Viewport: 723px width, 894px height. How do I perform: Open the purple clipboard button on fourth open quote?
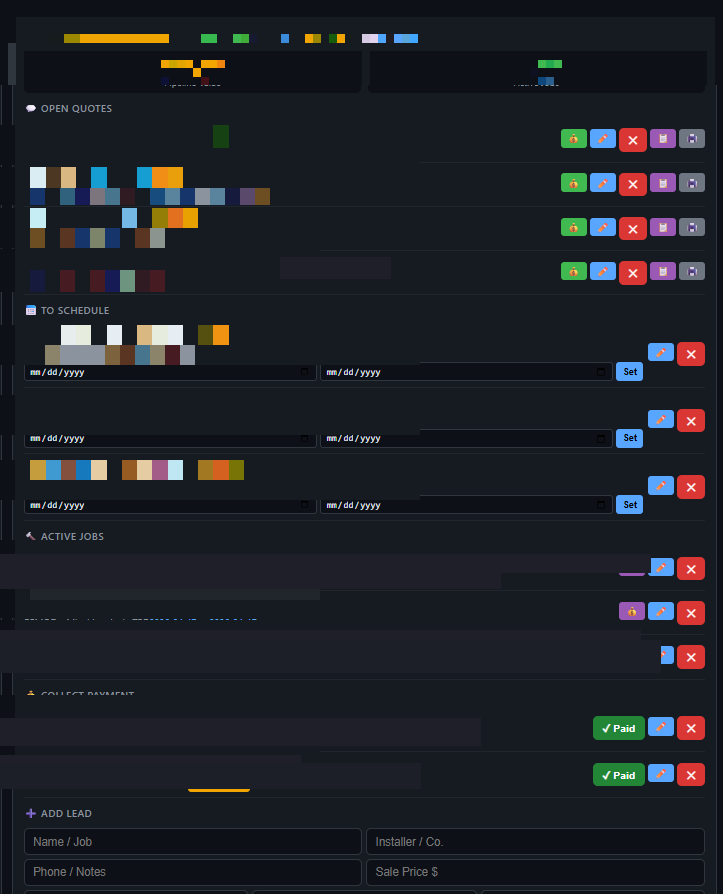coord(662,271)
